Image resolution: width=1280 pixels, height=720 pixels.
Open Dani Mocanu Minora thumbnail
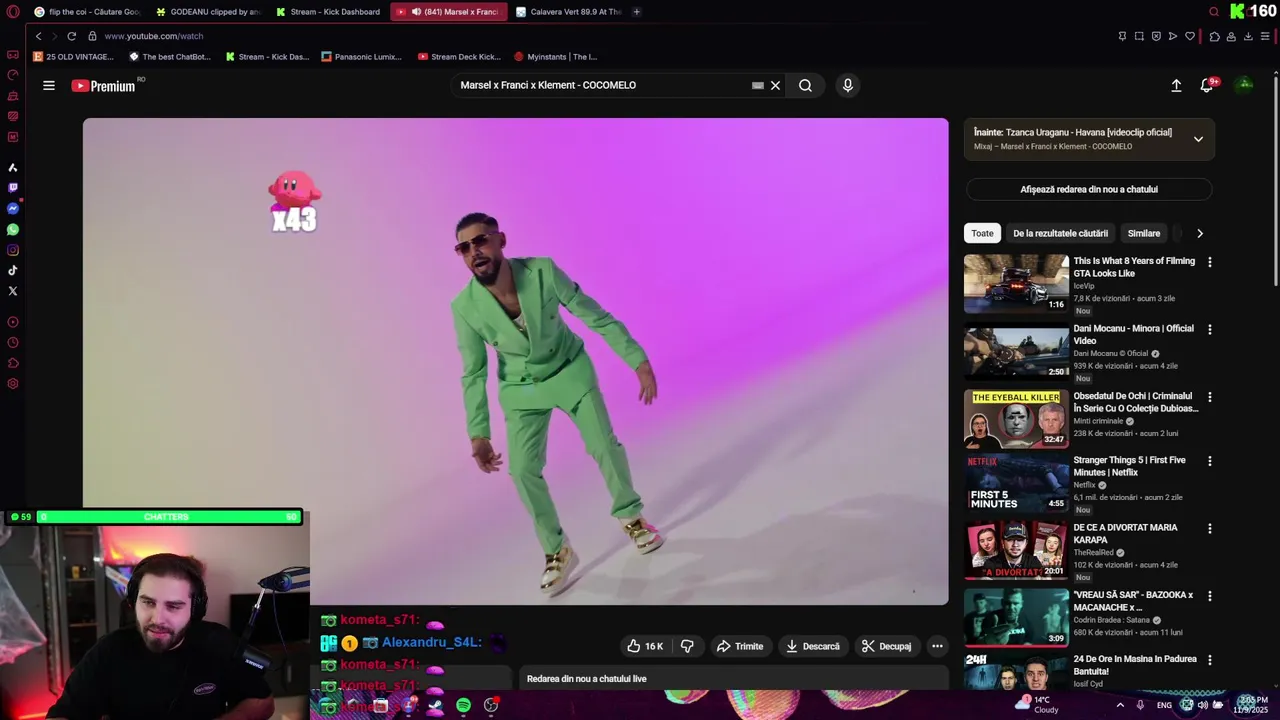coord(1016,350)
